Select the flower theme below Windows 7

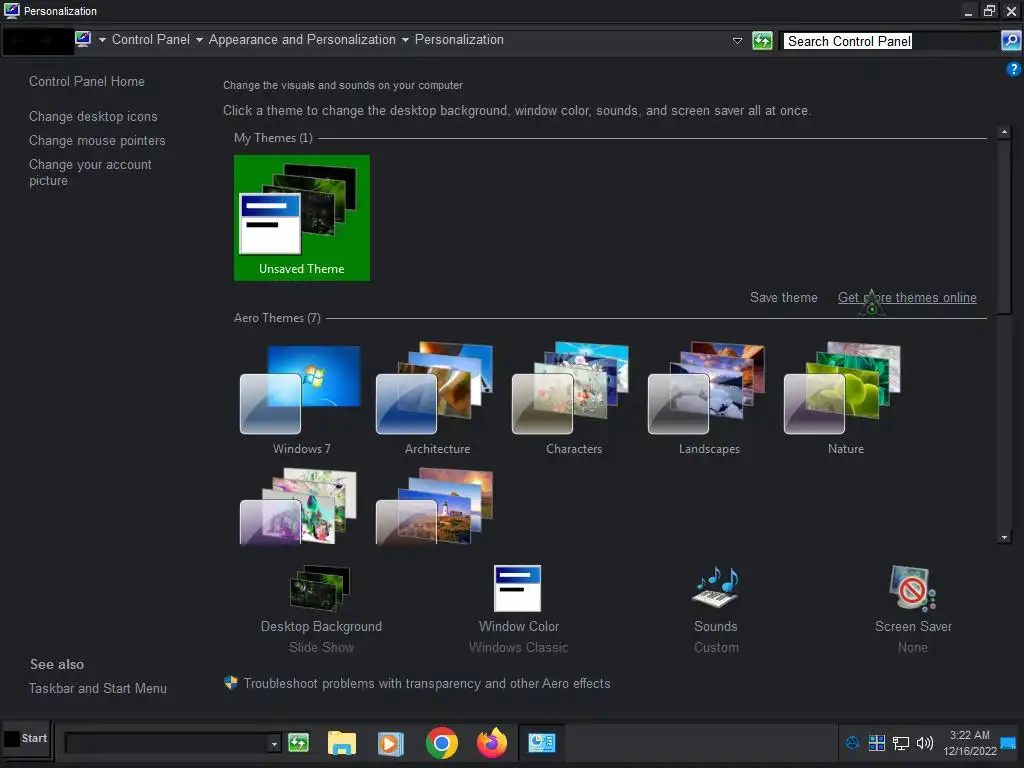pyautogui.click(x=299, y=506)
